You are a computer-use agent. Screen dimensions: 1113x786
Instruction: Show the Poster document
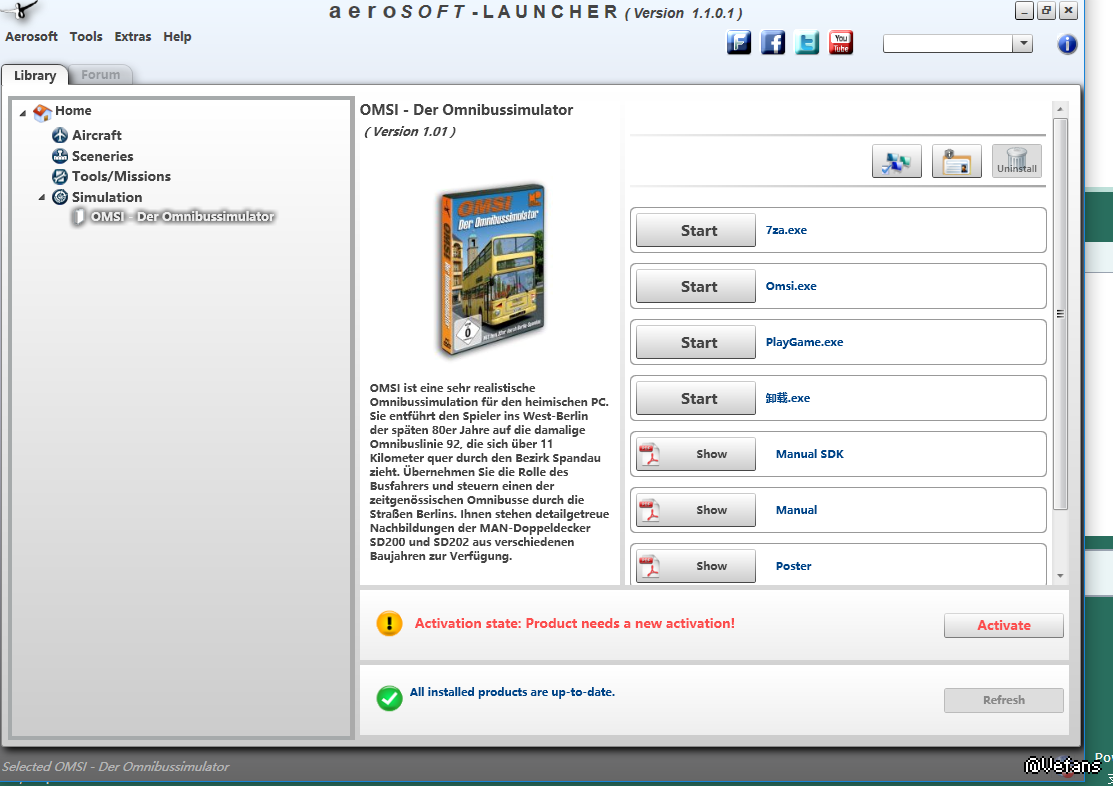pos(696,567)
